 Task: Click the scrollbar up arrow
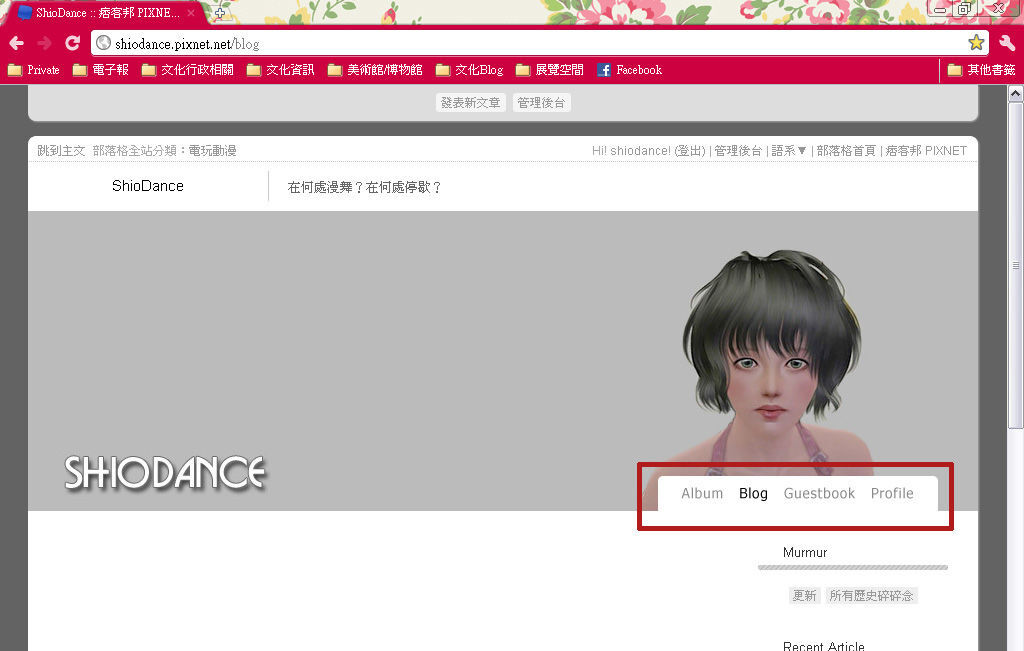(x=1016, y=93)
